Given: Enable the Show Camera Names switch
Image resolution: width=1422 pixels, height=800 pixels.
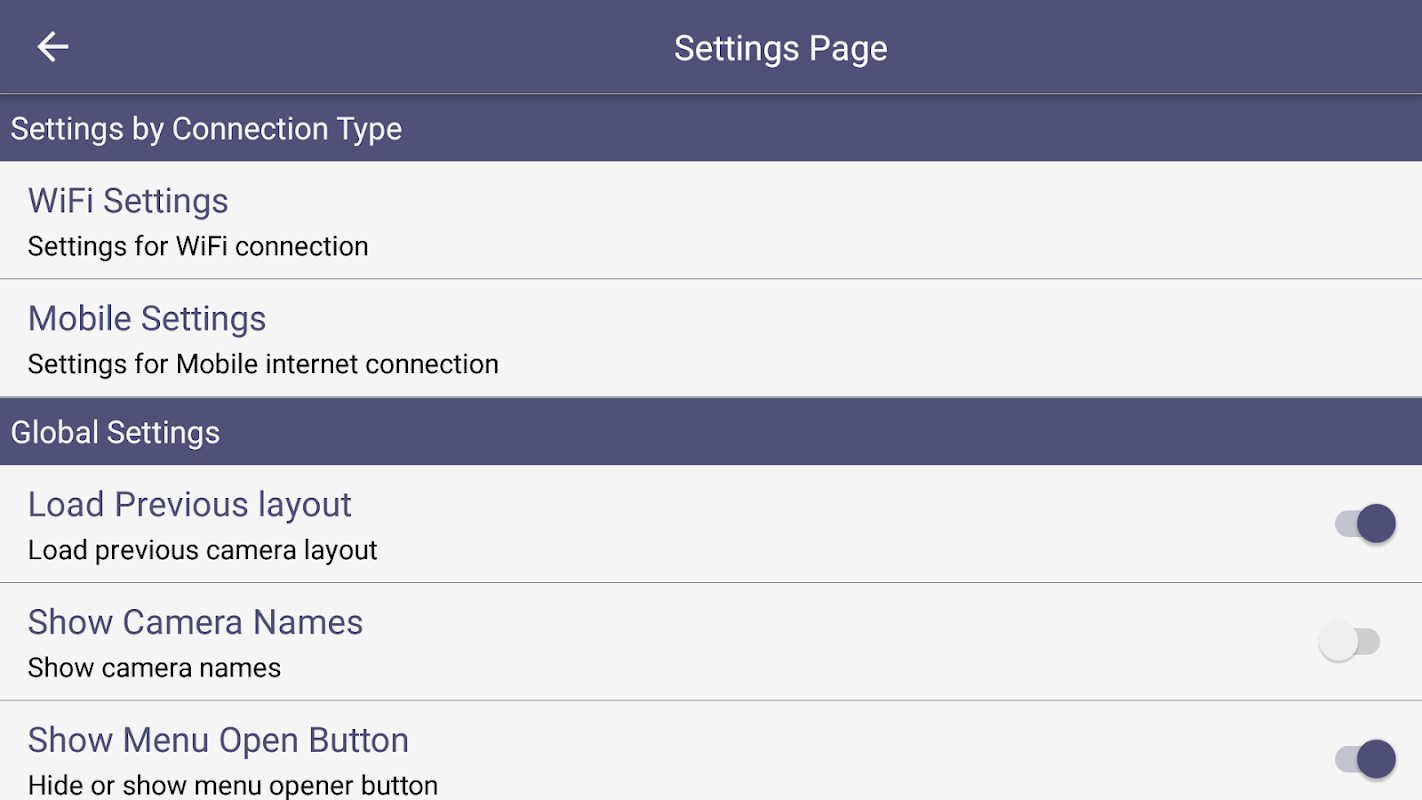Looking at the screenshot, I should tap(1349, 642).
